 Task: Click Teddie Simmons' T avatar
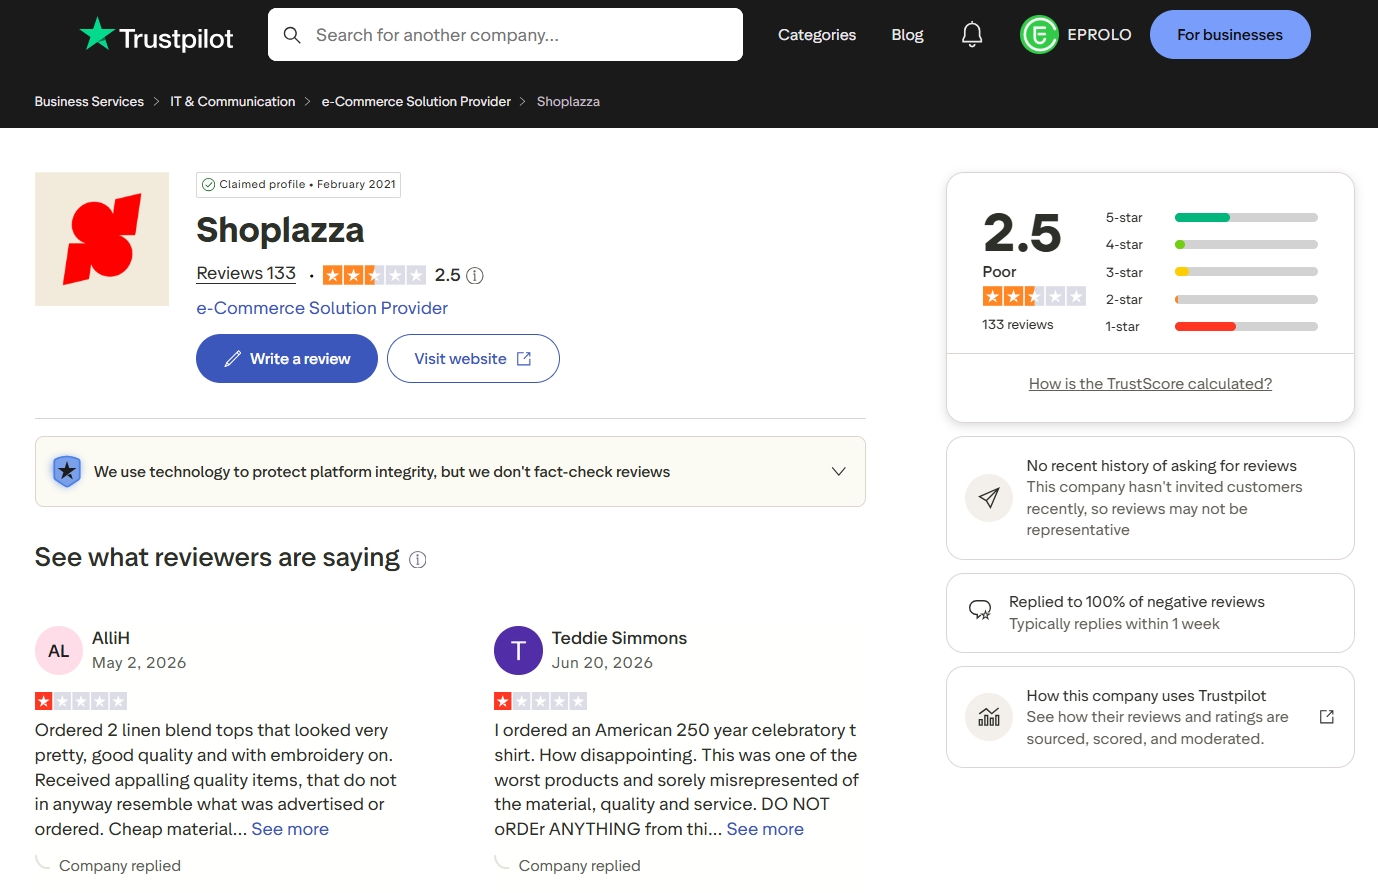click(518, 651)
